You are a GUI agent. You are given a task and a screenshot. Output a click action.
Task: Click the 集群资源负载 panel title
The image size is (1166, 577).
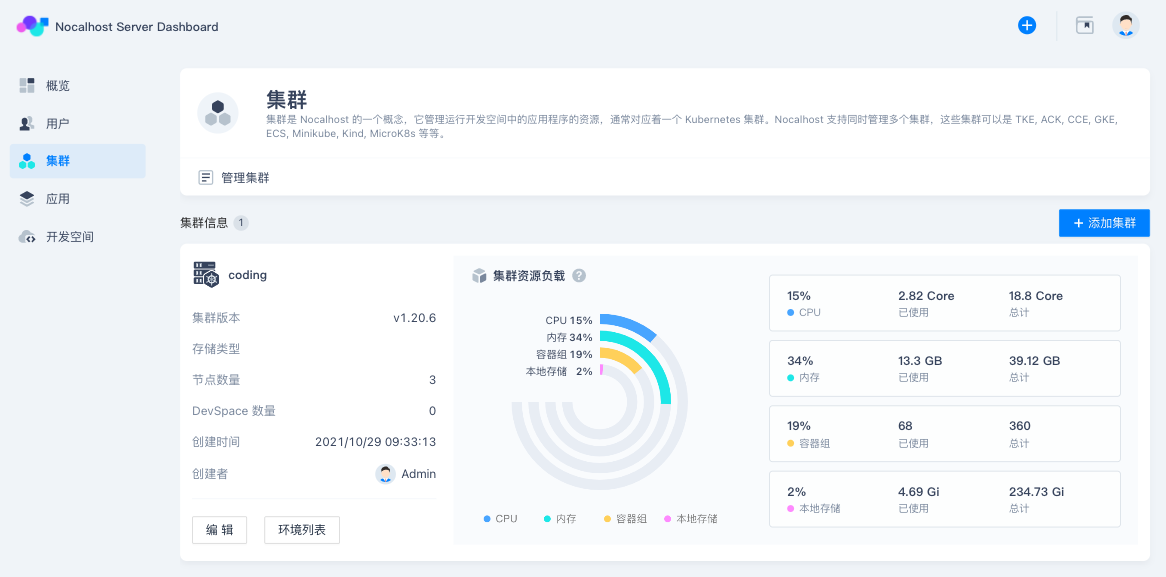pos(529,276)
